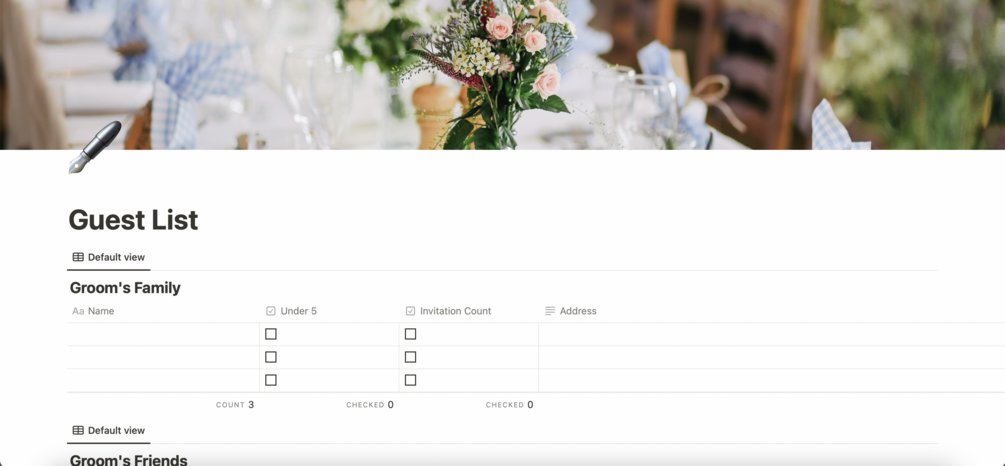Click table icon in first Default view tab
This screenshot has height=466, width=1005.
pos(78,257)
